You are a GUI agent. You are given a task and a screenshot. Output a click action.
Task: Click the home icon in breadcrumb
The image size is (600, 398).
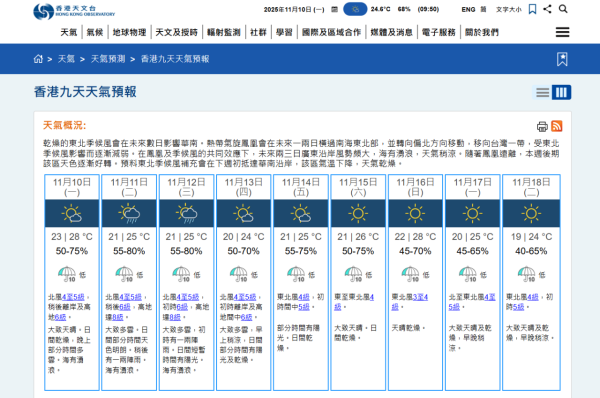coord(38,59)
